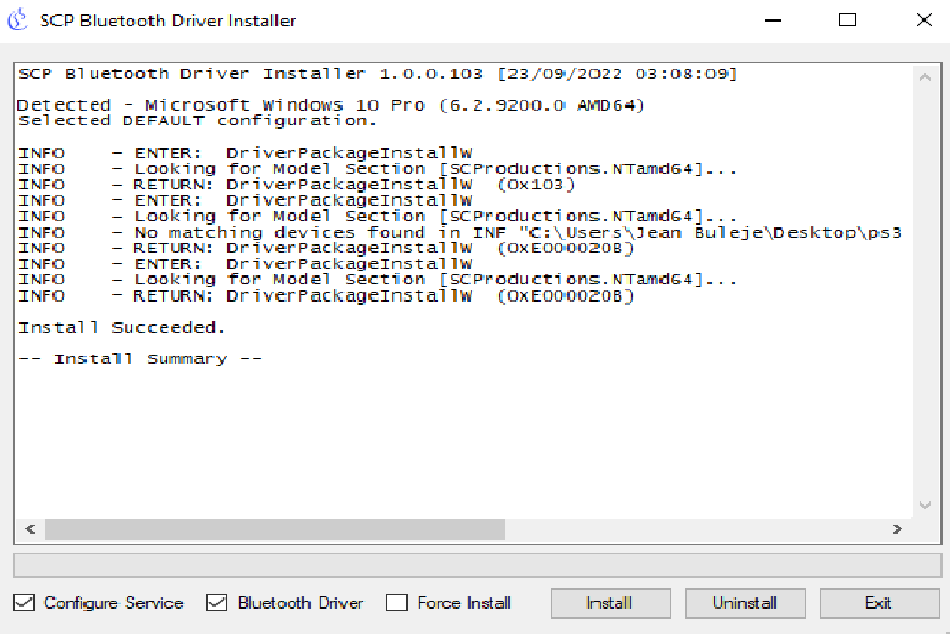The width and height of the screenshot is (950, 634).
Task: Click the horizontal scrollbar left arrow
Action: coord(30,529)
